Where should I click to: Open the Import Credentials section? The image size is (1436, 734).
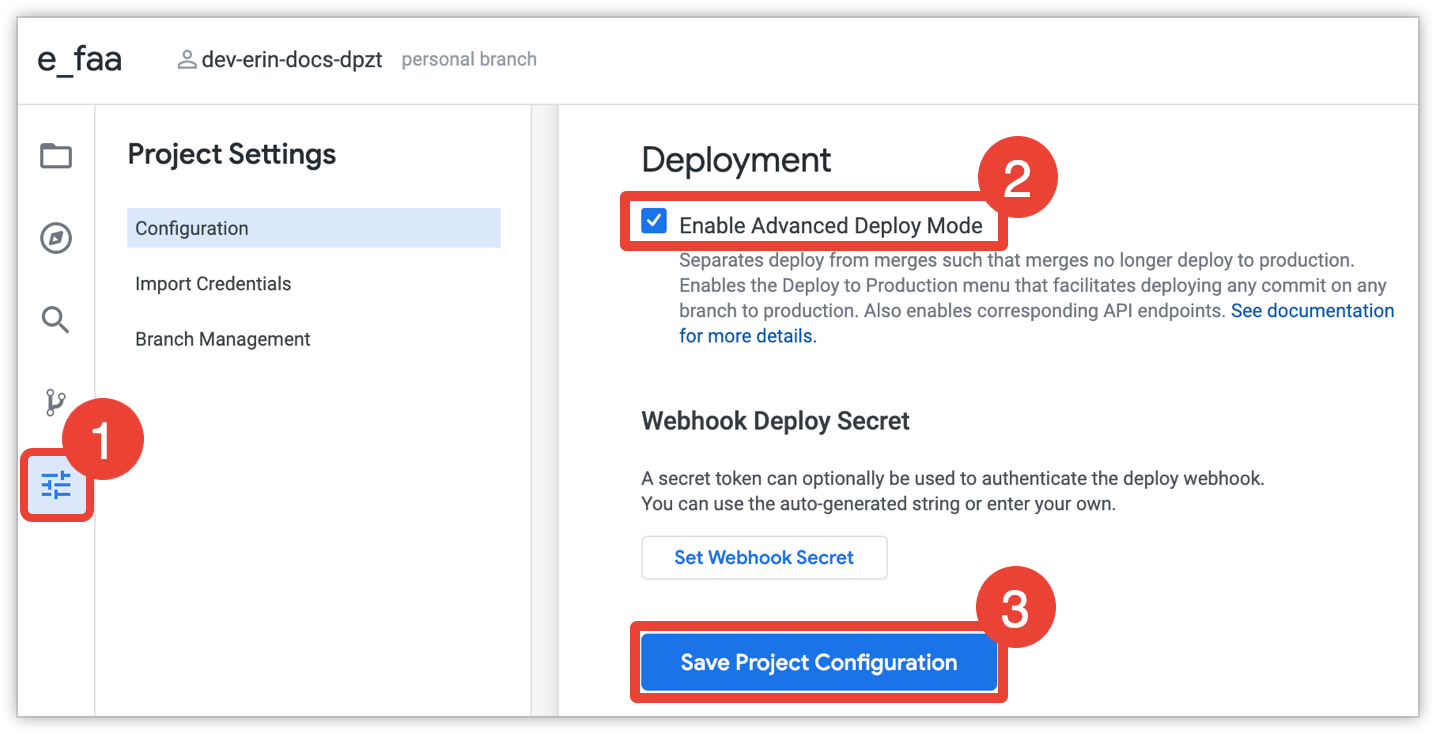point(213,284)
